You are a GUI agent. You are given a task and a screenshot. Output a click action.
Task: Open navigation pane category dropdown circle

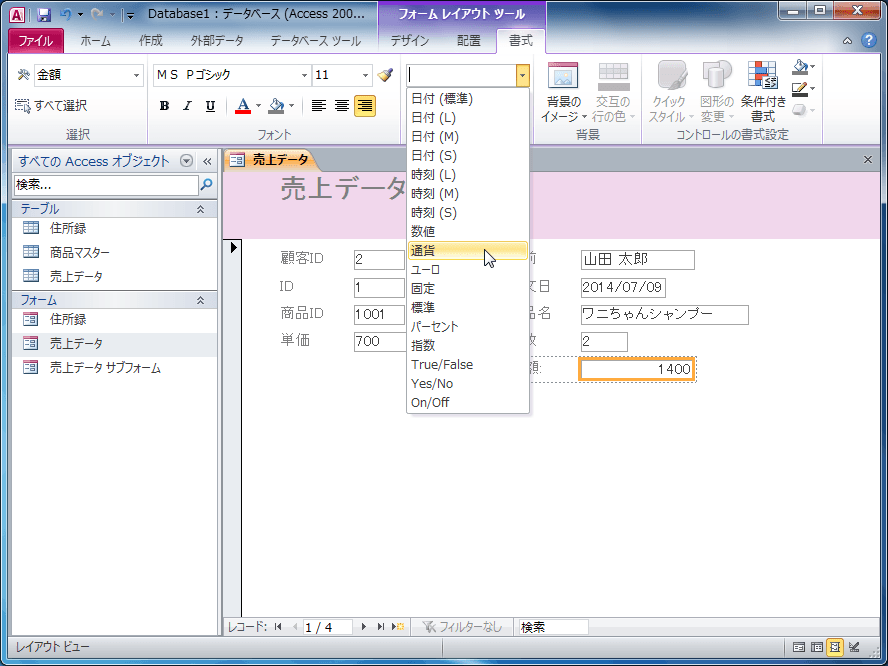pyautogui.click(x=186, y=161)
